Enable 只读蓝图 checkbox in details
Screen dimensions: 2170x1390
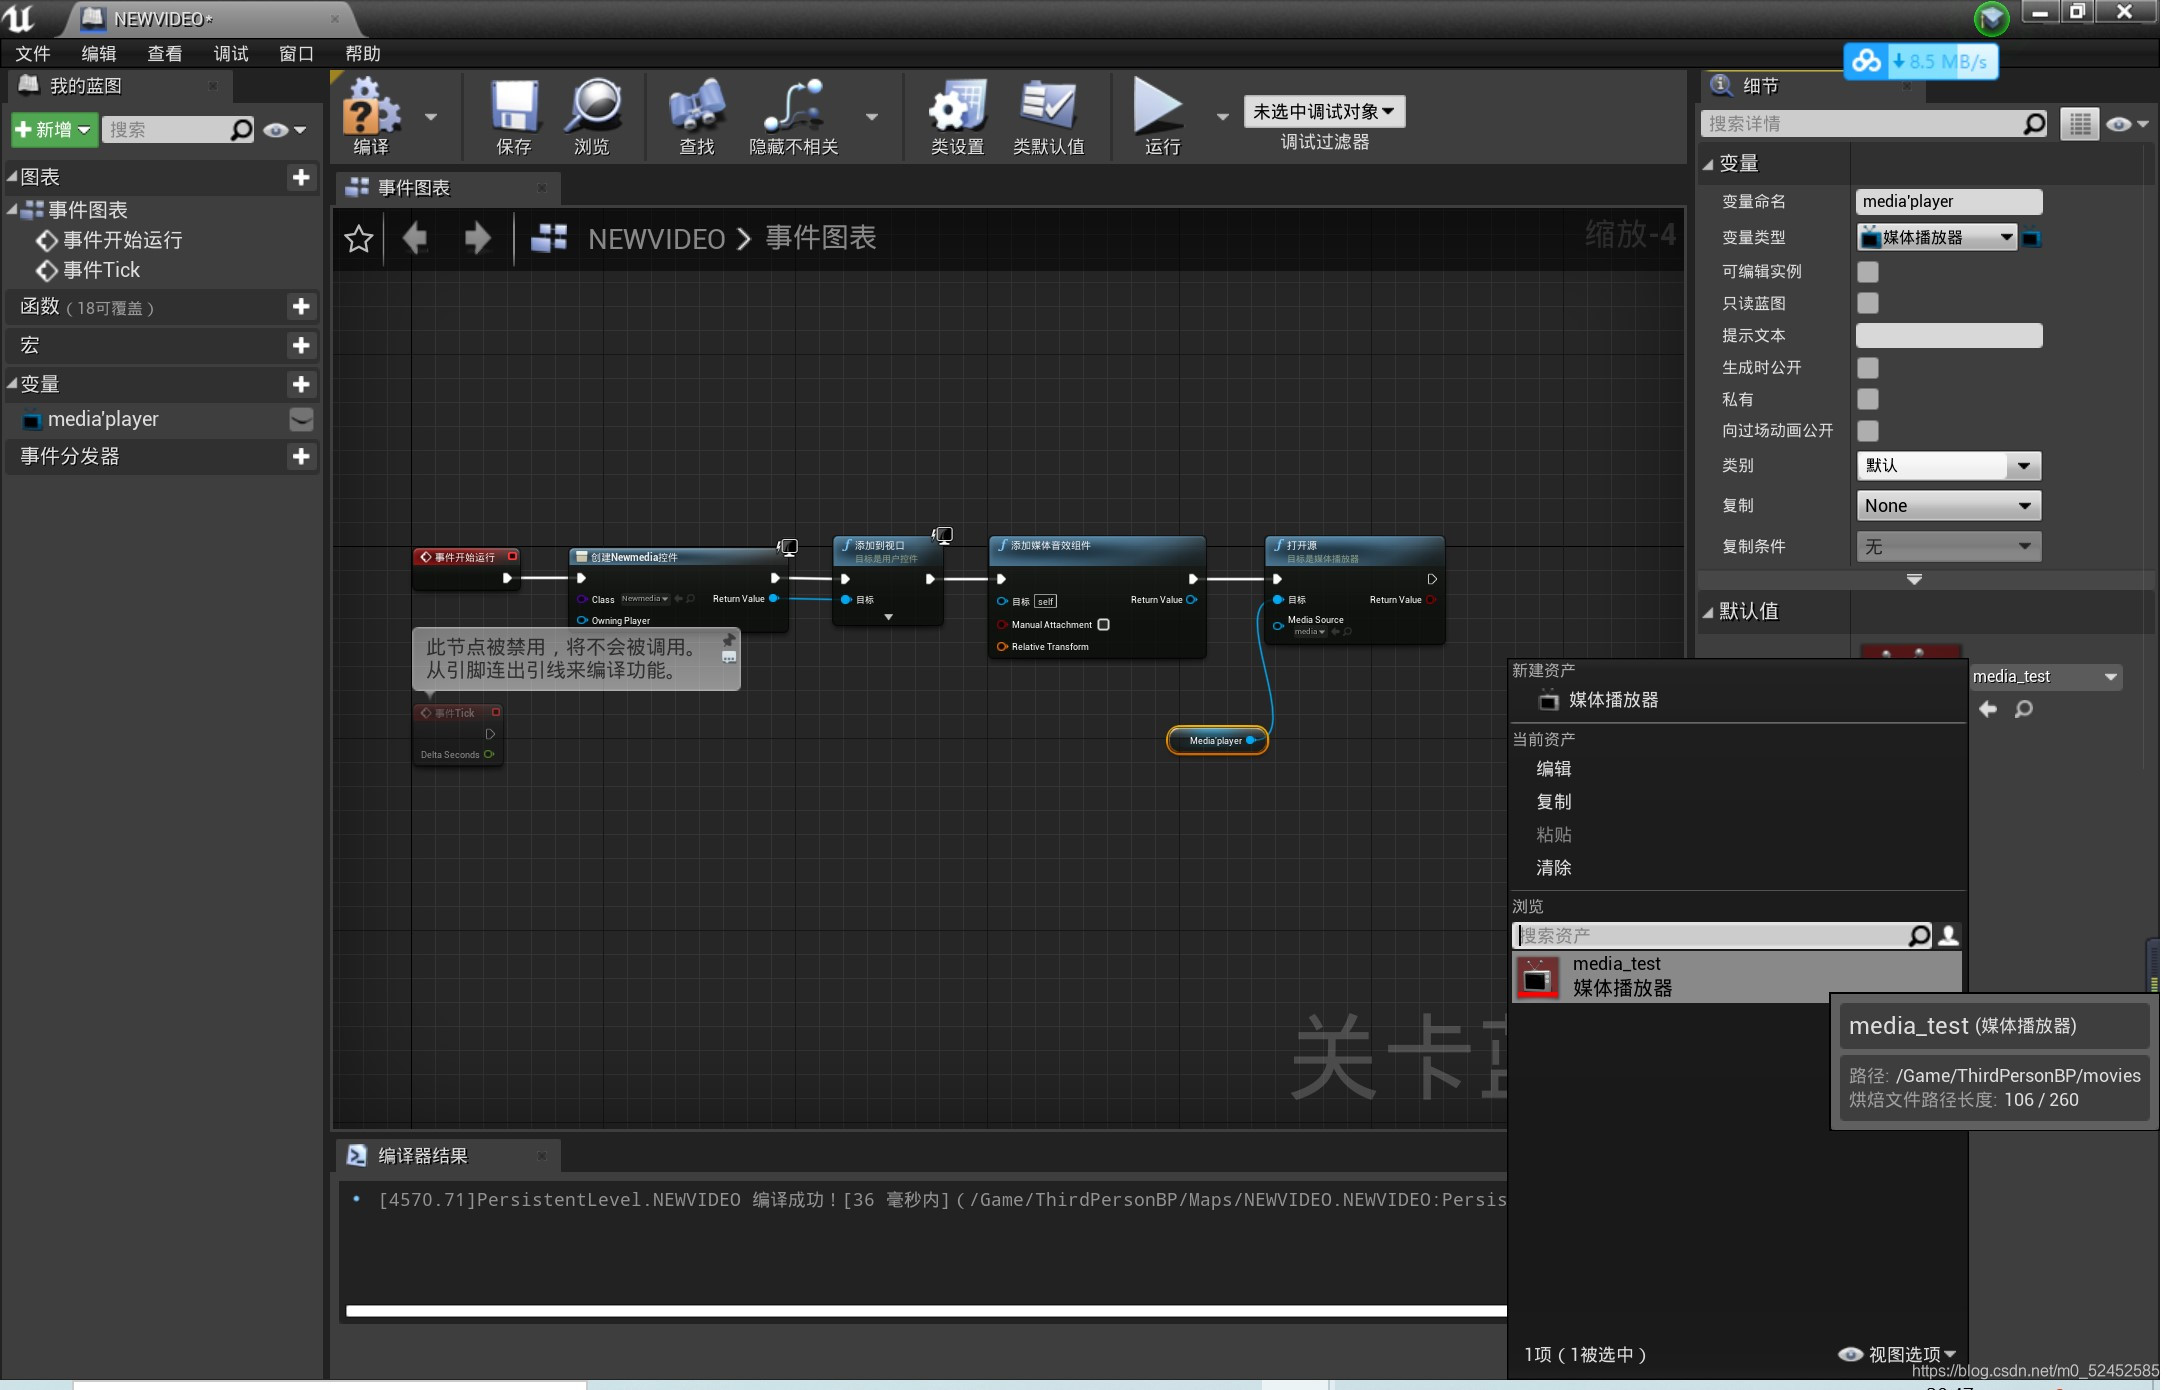point(1868,302)
